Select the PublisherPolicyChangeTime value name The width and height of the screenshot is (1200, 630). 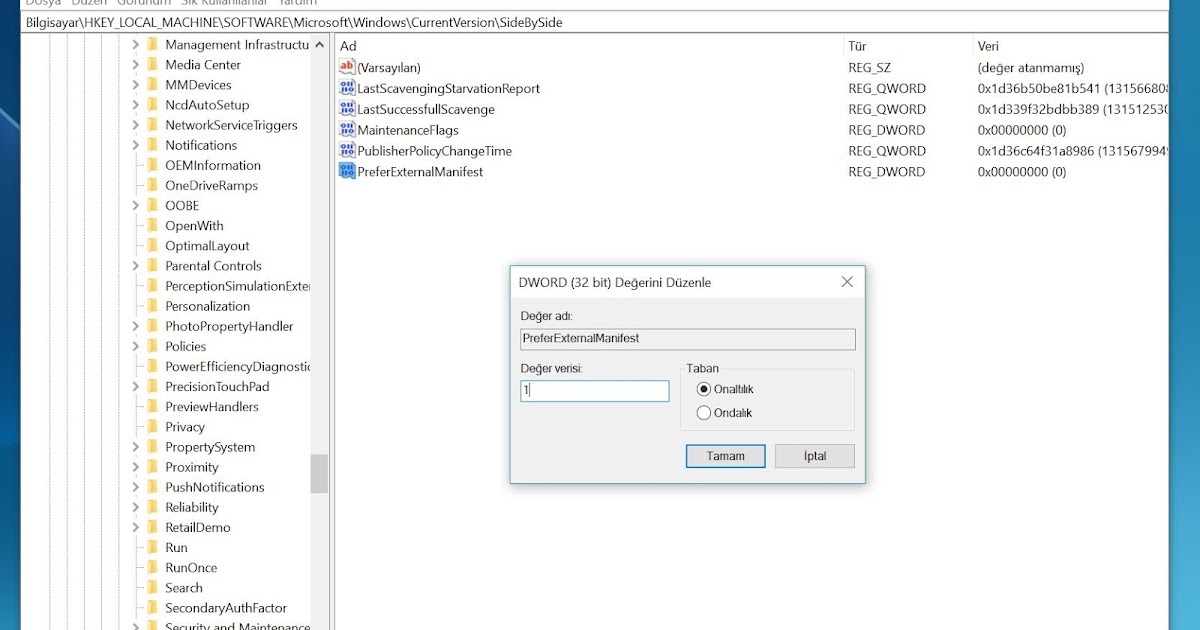pyautogui.click(x=435, y=151)
